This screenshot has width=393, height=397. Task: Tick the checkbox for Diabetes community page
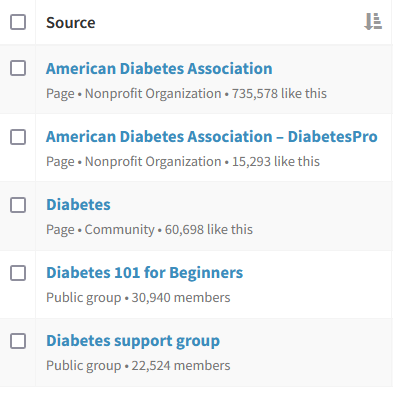pyautogui.click(x=18, y=205)
